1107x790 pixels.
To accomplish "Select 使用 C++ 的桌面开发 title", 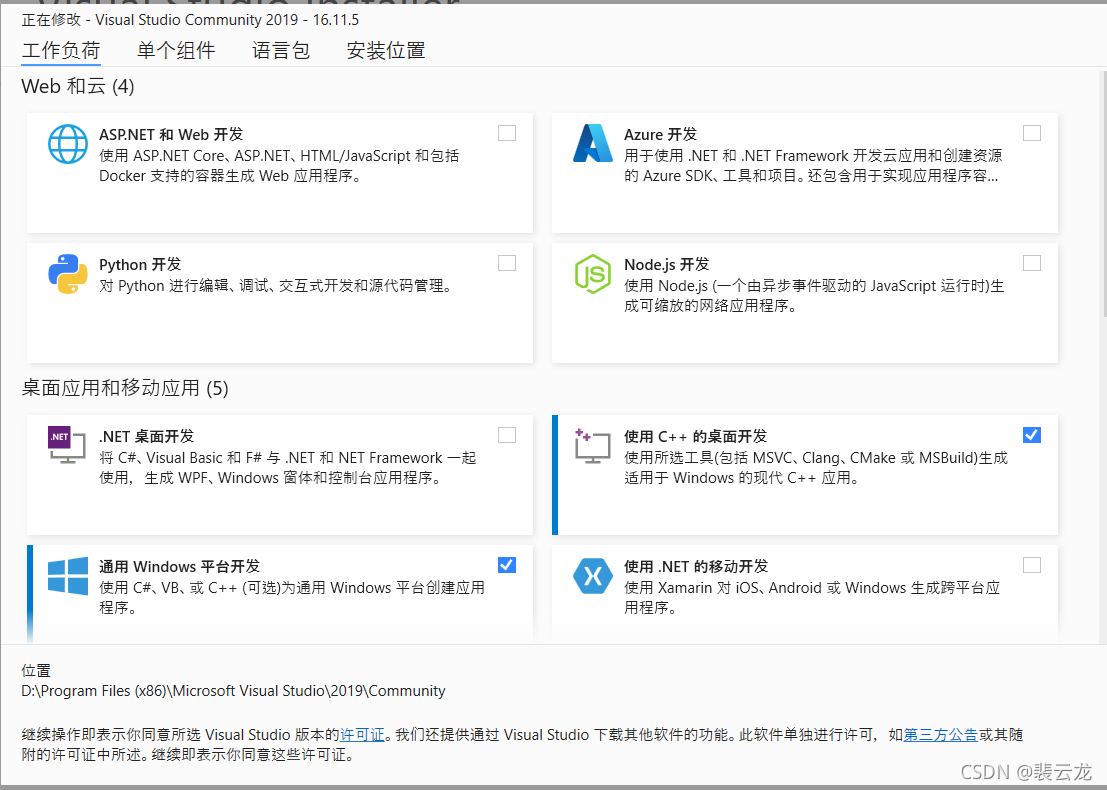I will point(695,436).
